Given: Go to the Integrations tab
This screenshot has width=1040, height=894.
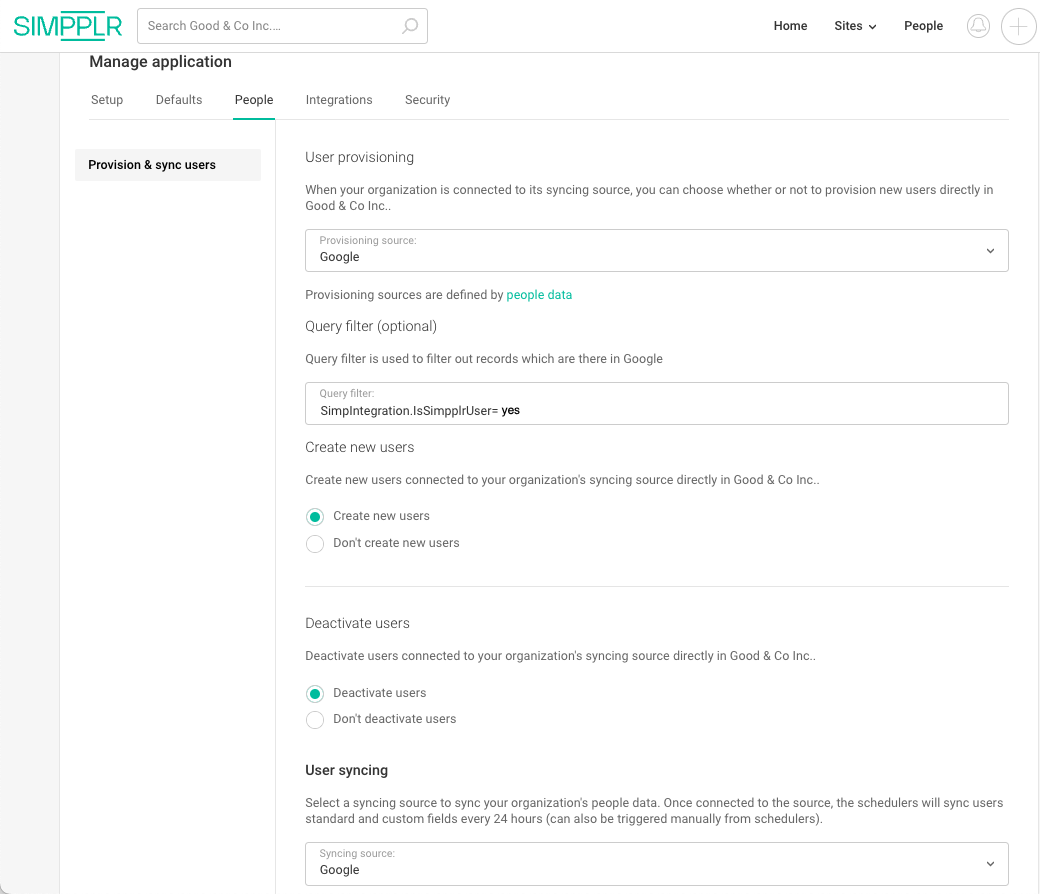Looking at the screenshot, I should pyautogui.click(x=339, y=100).
